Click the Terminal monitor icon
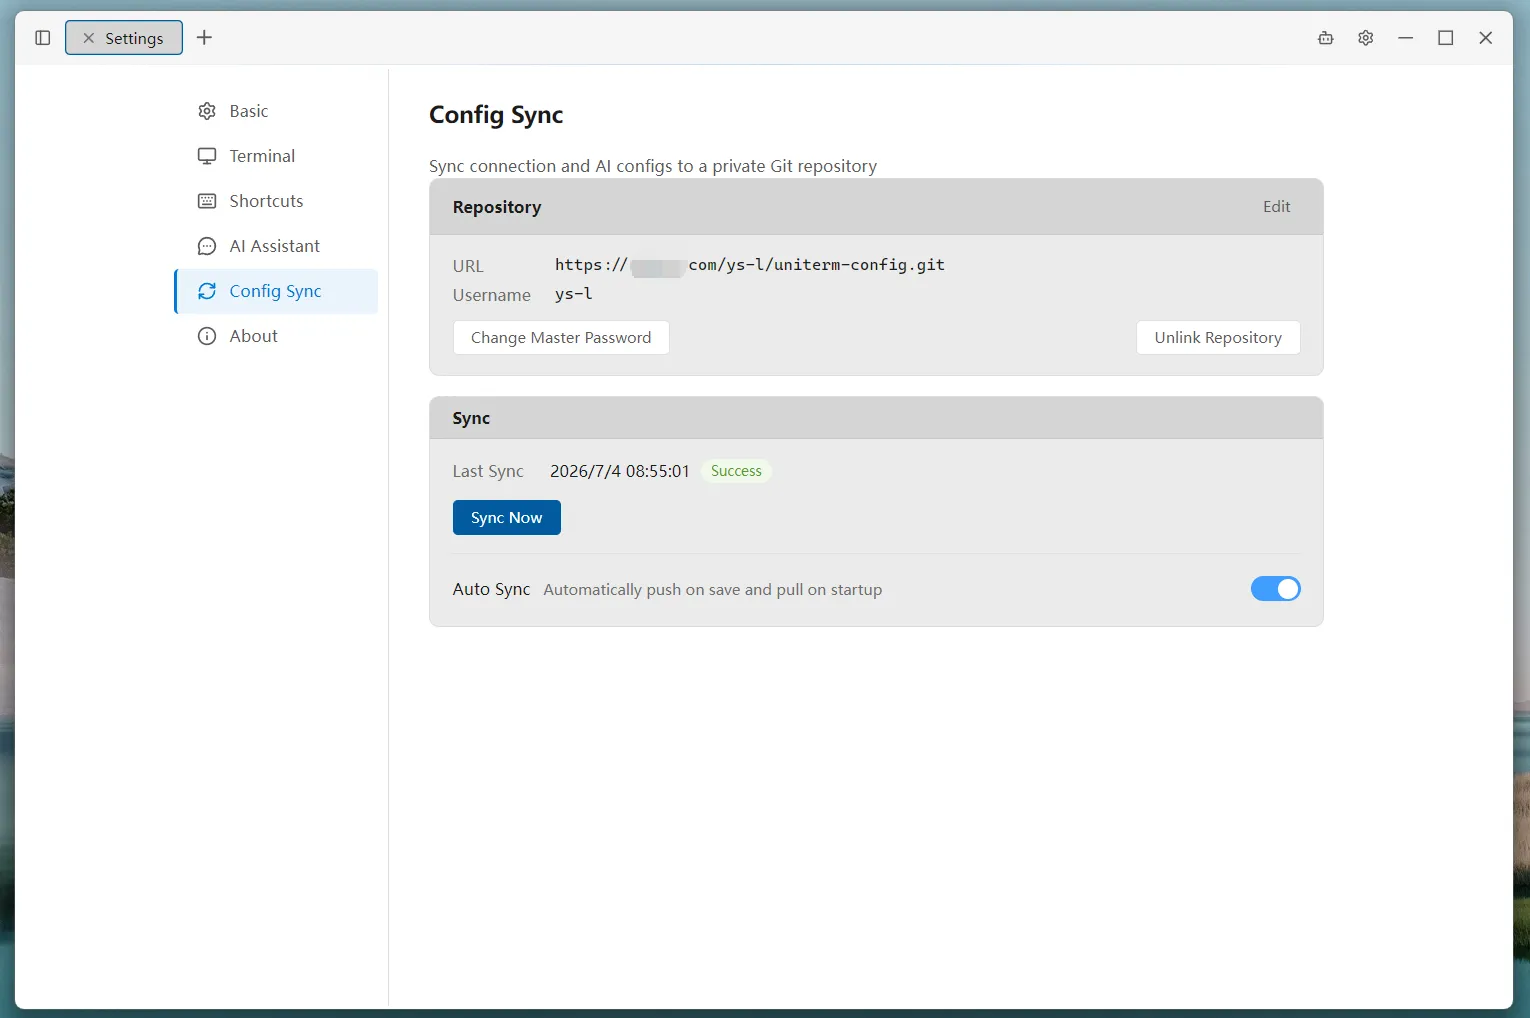 point(207,156)
